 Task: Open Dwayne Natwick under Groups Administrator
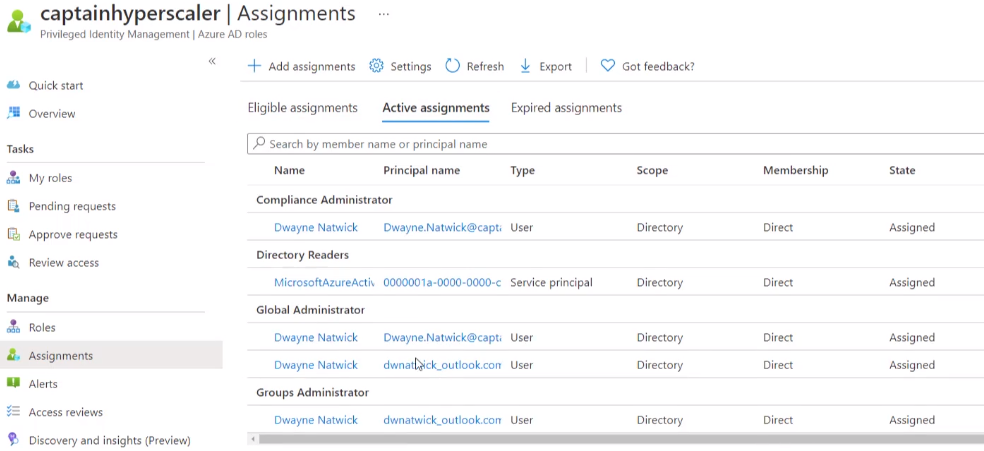[316, 420]
